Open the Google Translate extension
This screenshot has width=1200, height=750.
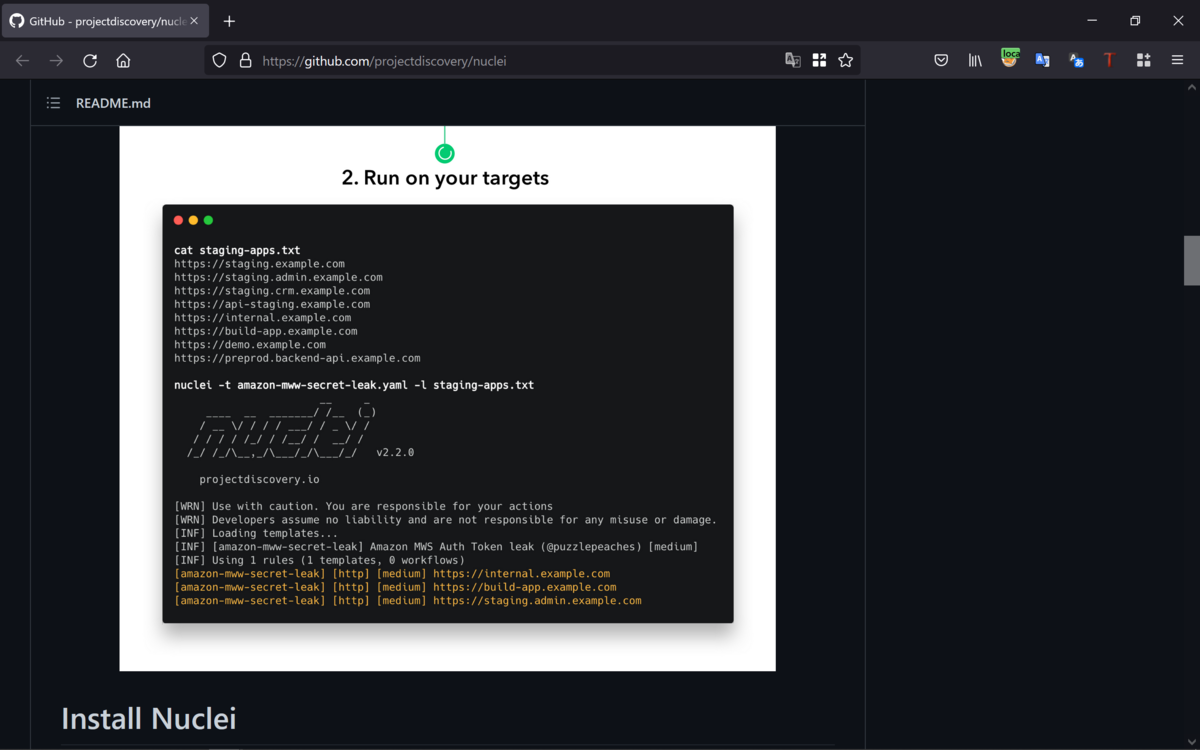pyautogui.click(x=1042, y=61)
